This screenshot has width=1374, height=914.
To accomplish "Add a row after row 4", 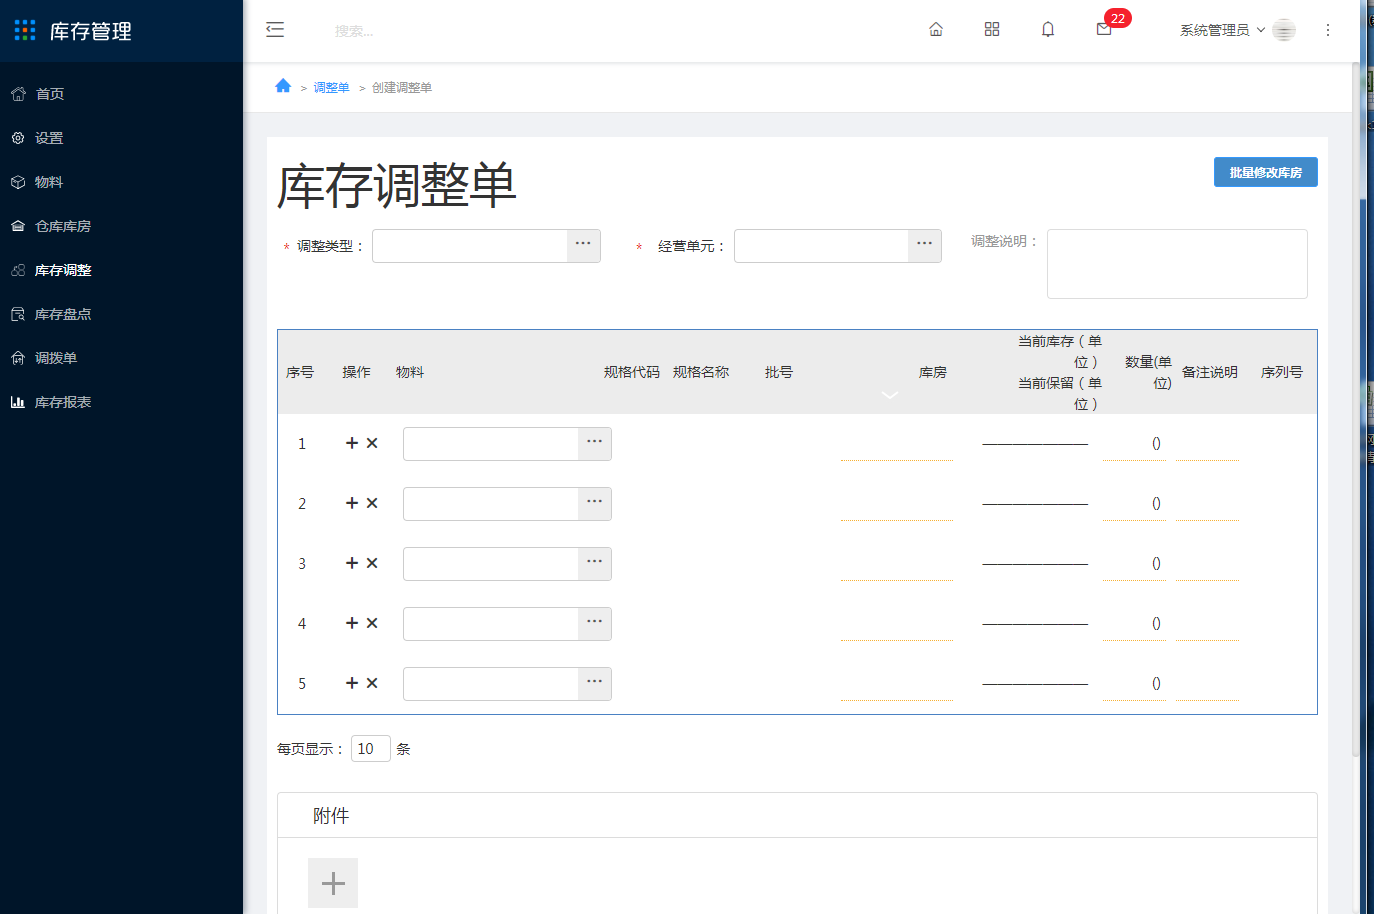I will click(352, 623).
